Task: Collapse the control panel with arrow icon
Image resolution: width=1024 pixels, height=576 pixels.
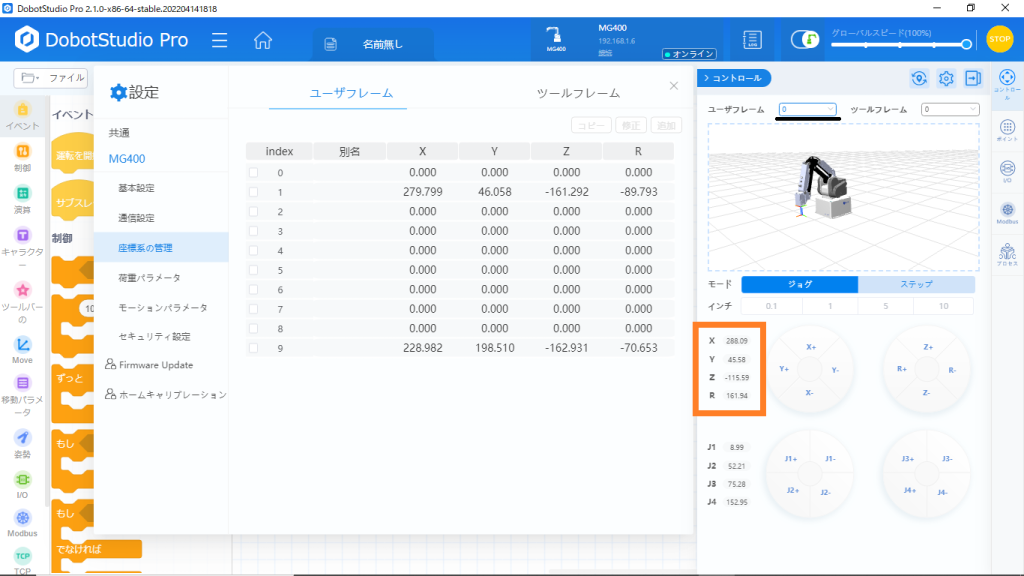Action: pyautogui.click(x=973, y=78)
